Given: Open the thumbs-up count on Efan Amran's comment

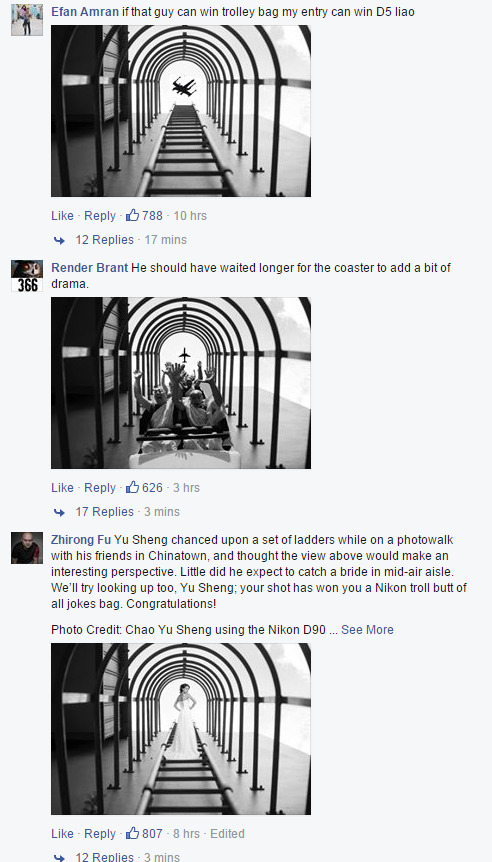Looking at the screenshot, I should point(145,216).
